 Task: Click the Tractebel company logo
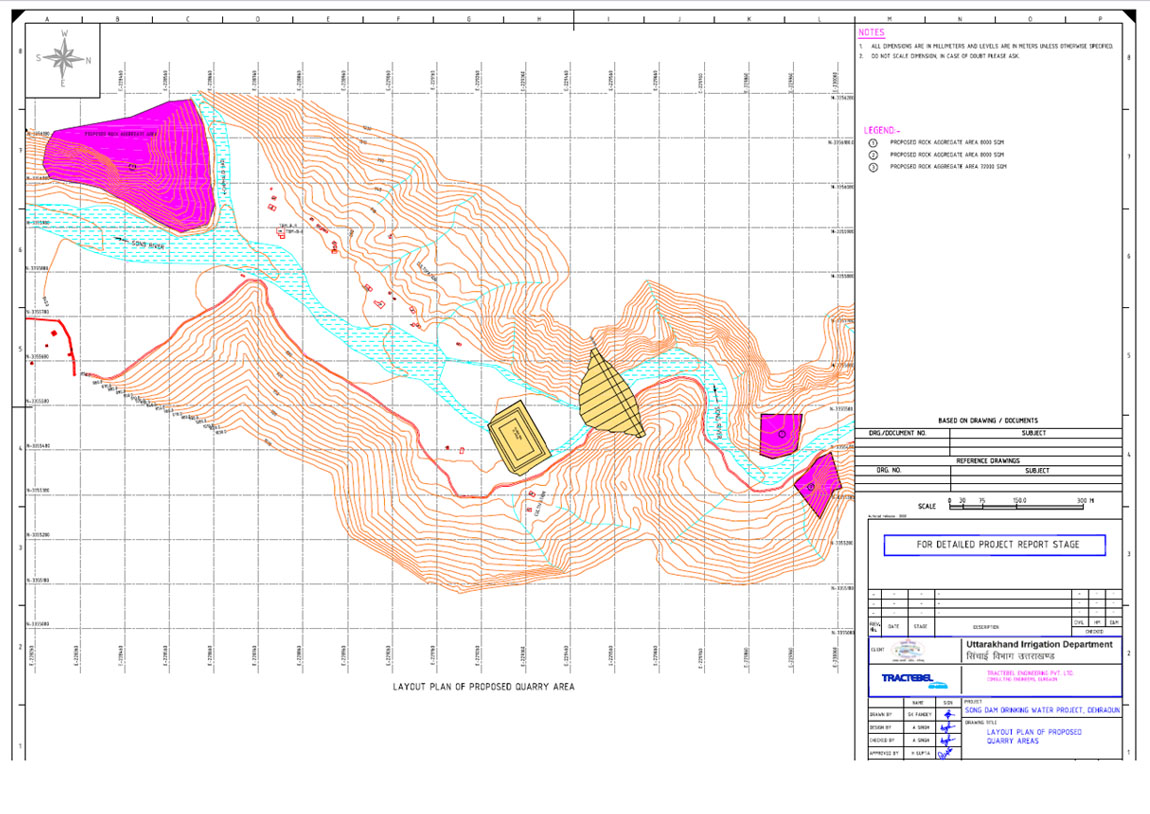click(909, 679)
